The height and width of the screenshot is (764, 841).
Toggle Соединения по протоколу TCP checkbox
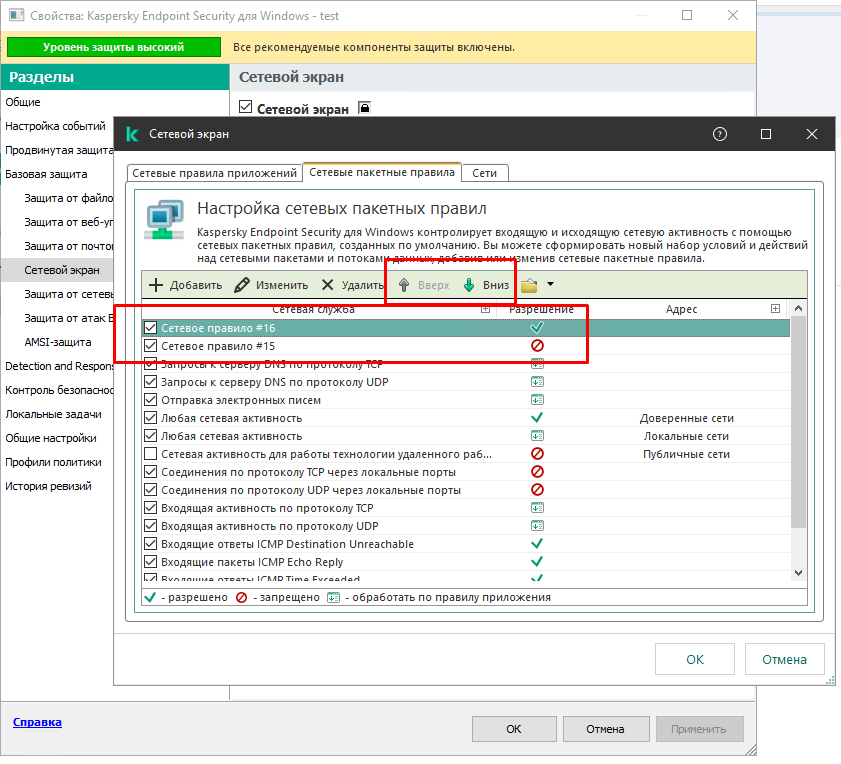coord(151,472)
